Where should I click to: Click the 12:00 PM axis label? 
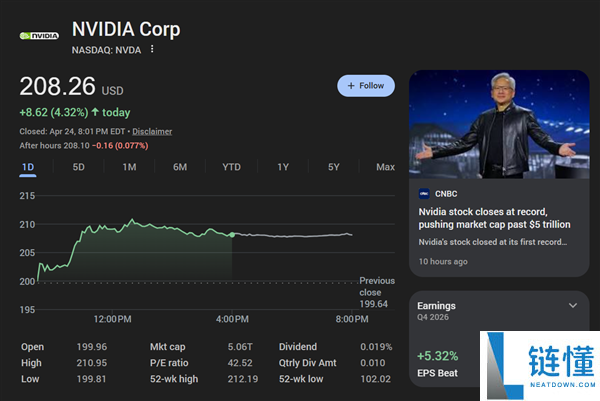[x=112, y=319]
